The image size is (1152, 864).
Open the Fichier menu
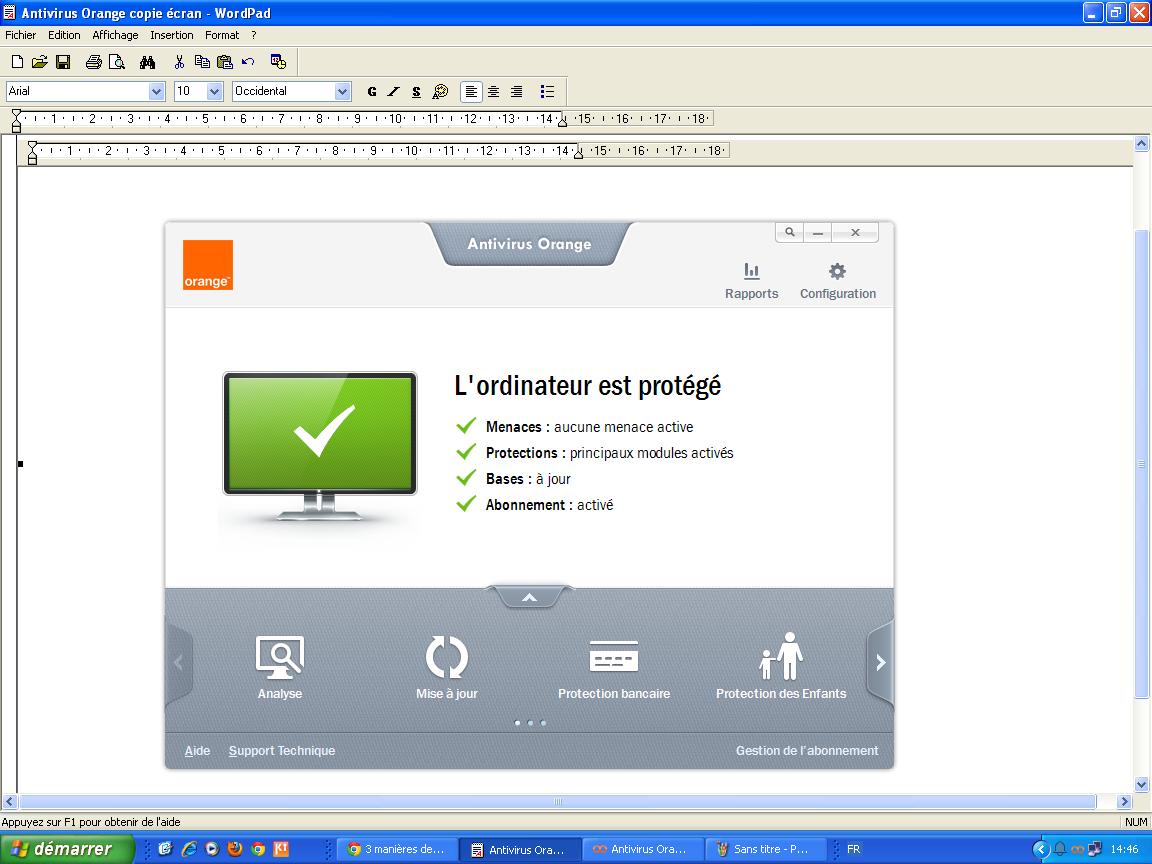[x=21, y=35]
